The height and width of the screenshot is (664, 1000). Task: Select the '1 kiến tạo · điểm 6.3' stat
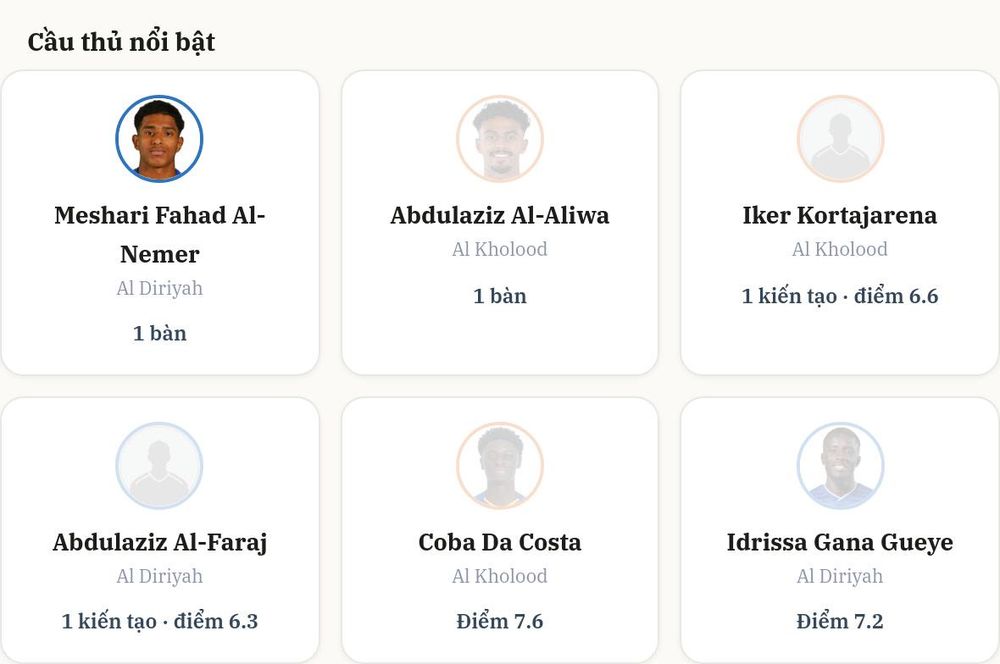159,621
